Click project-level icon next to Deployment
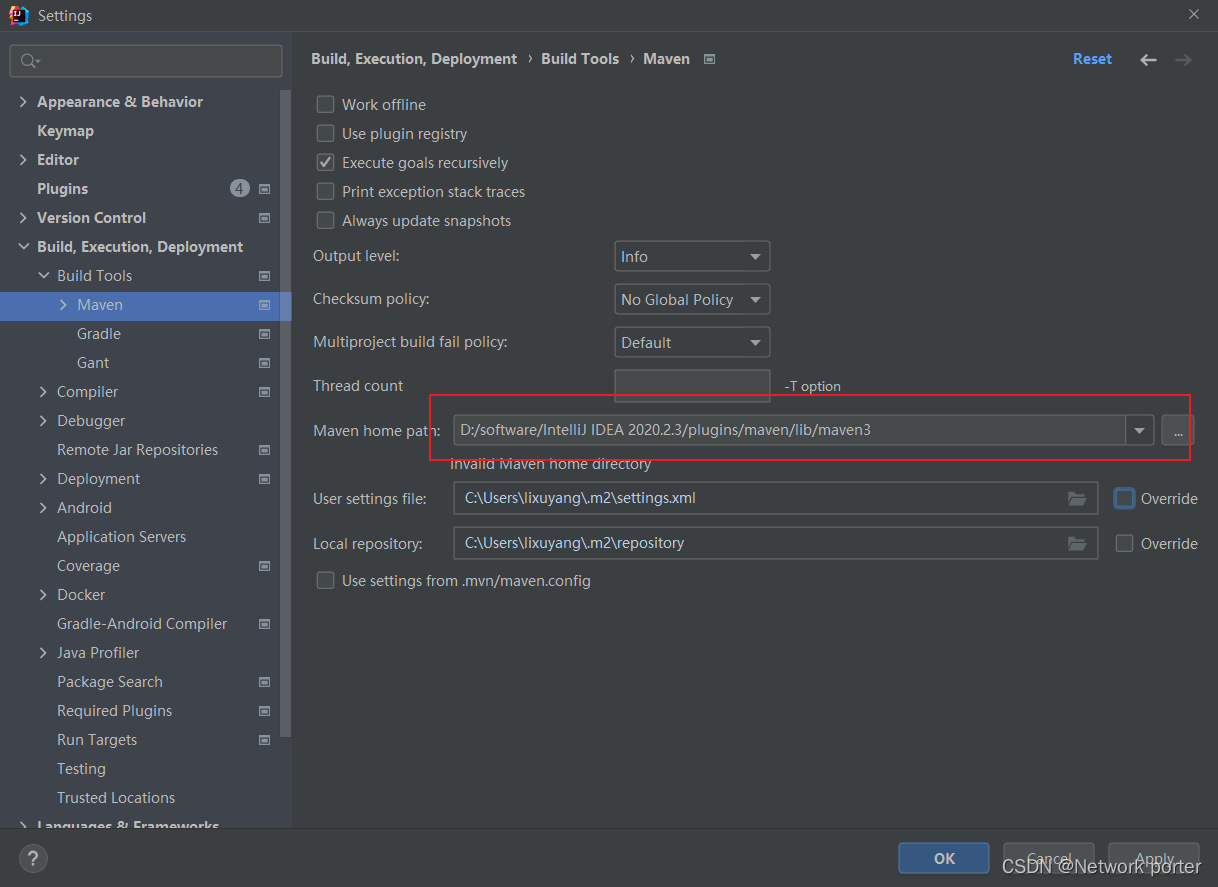 [265, 479]
